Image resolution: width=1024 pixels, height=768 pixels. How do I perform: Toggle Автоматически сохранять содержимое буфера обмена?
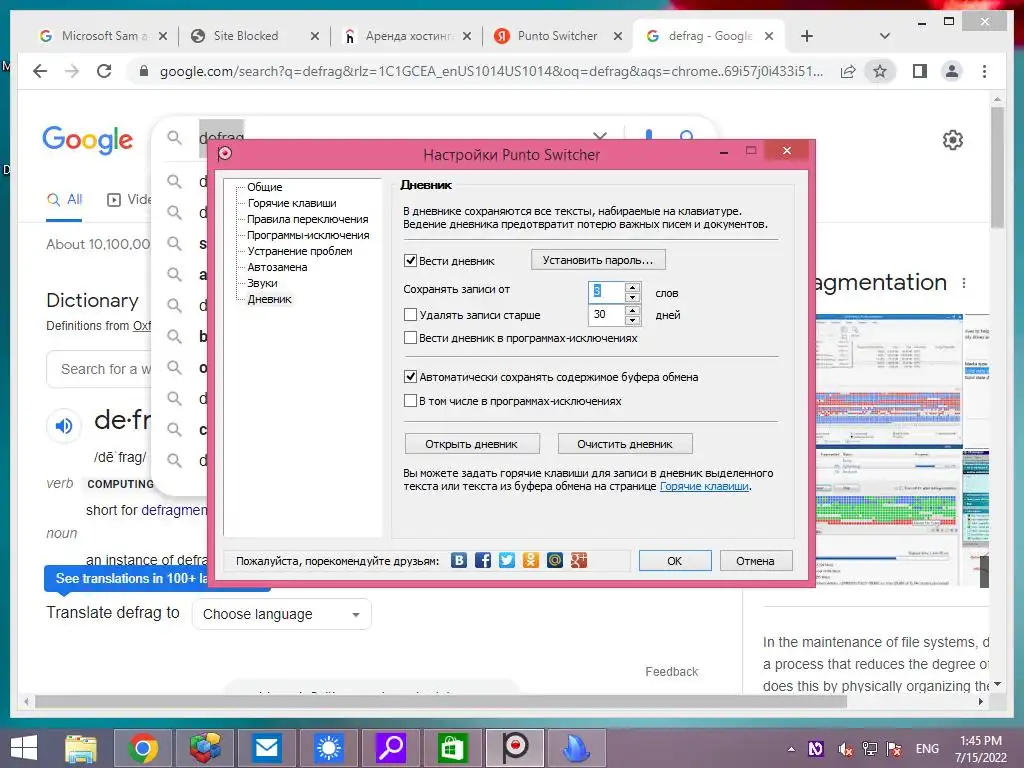[410, 376]
